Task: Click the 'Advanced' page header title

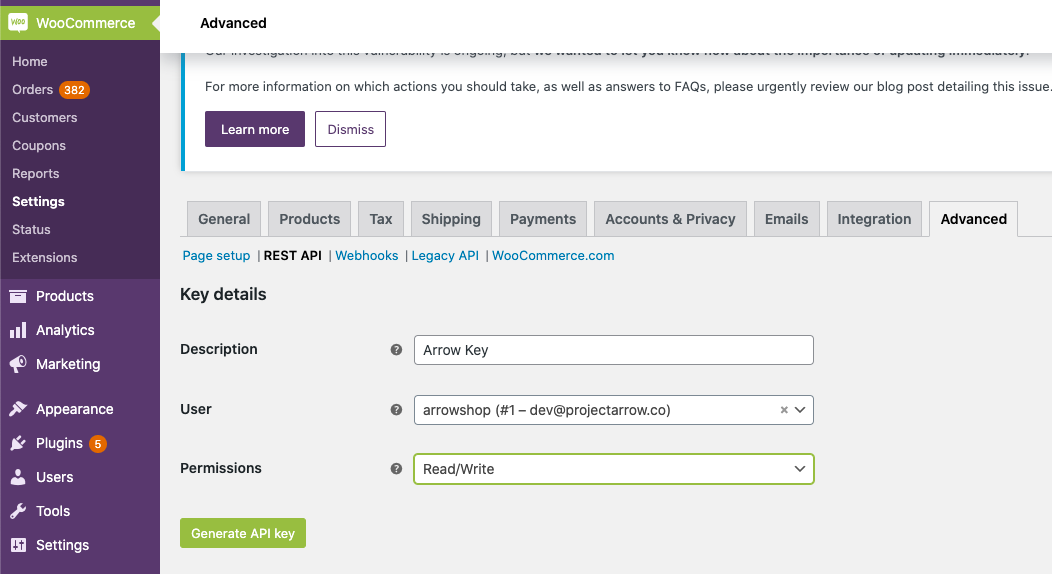Action: 233,23
